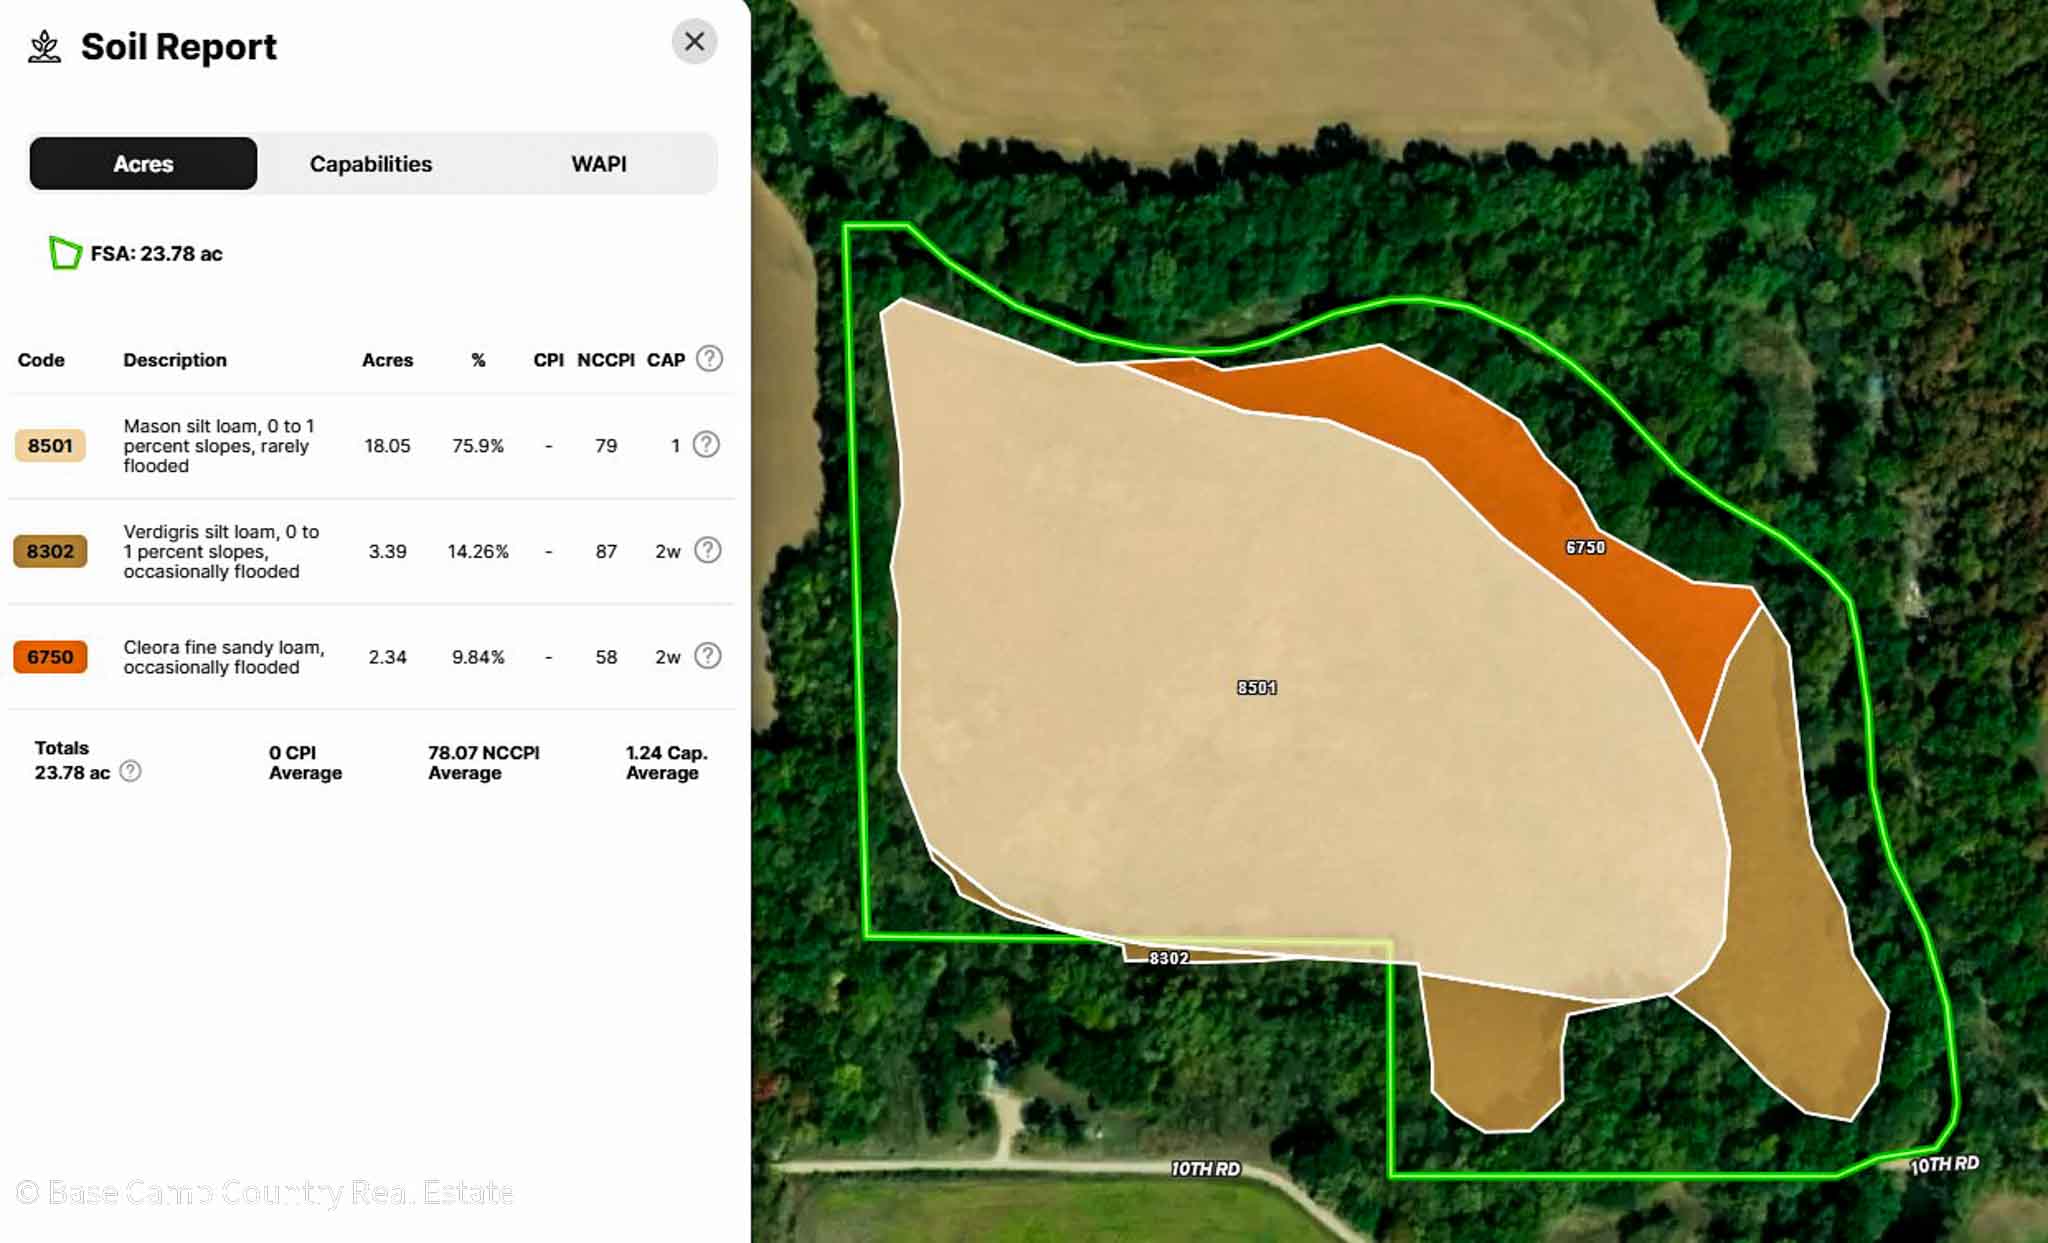Click the 8501 label on the map
The width and height of the screenshot is (2048, 1243).
point(1256,688)
